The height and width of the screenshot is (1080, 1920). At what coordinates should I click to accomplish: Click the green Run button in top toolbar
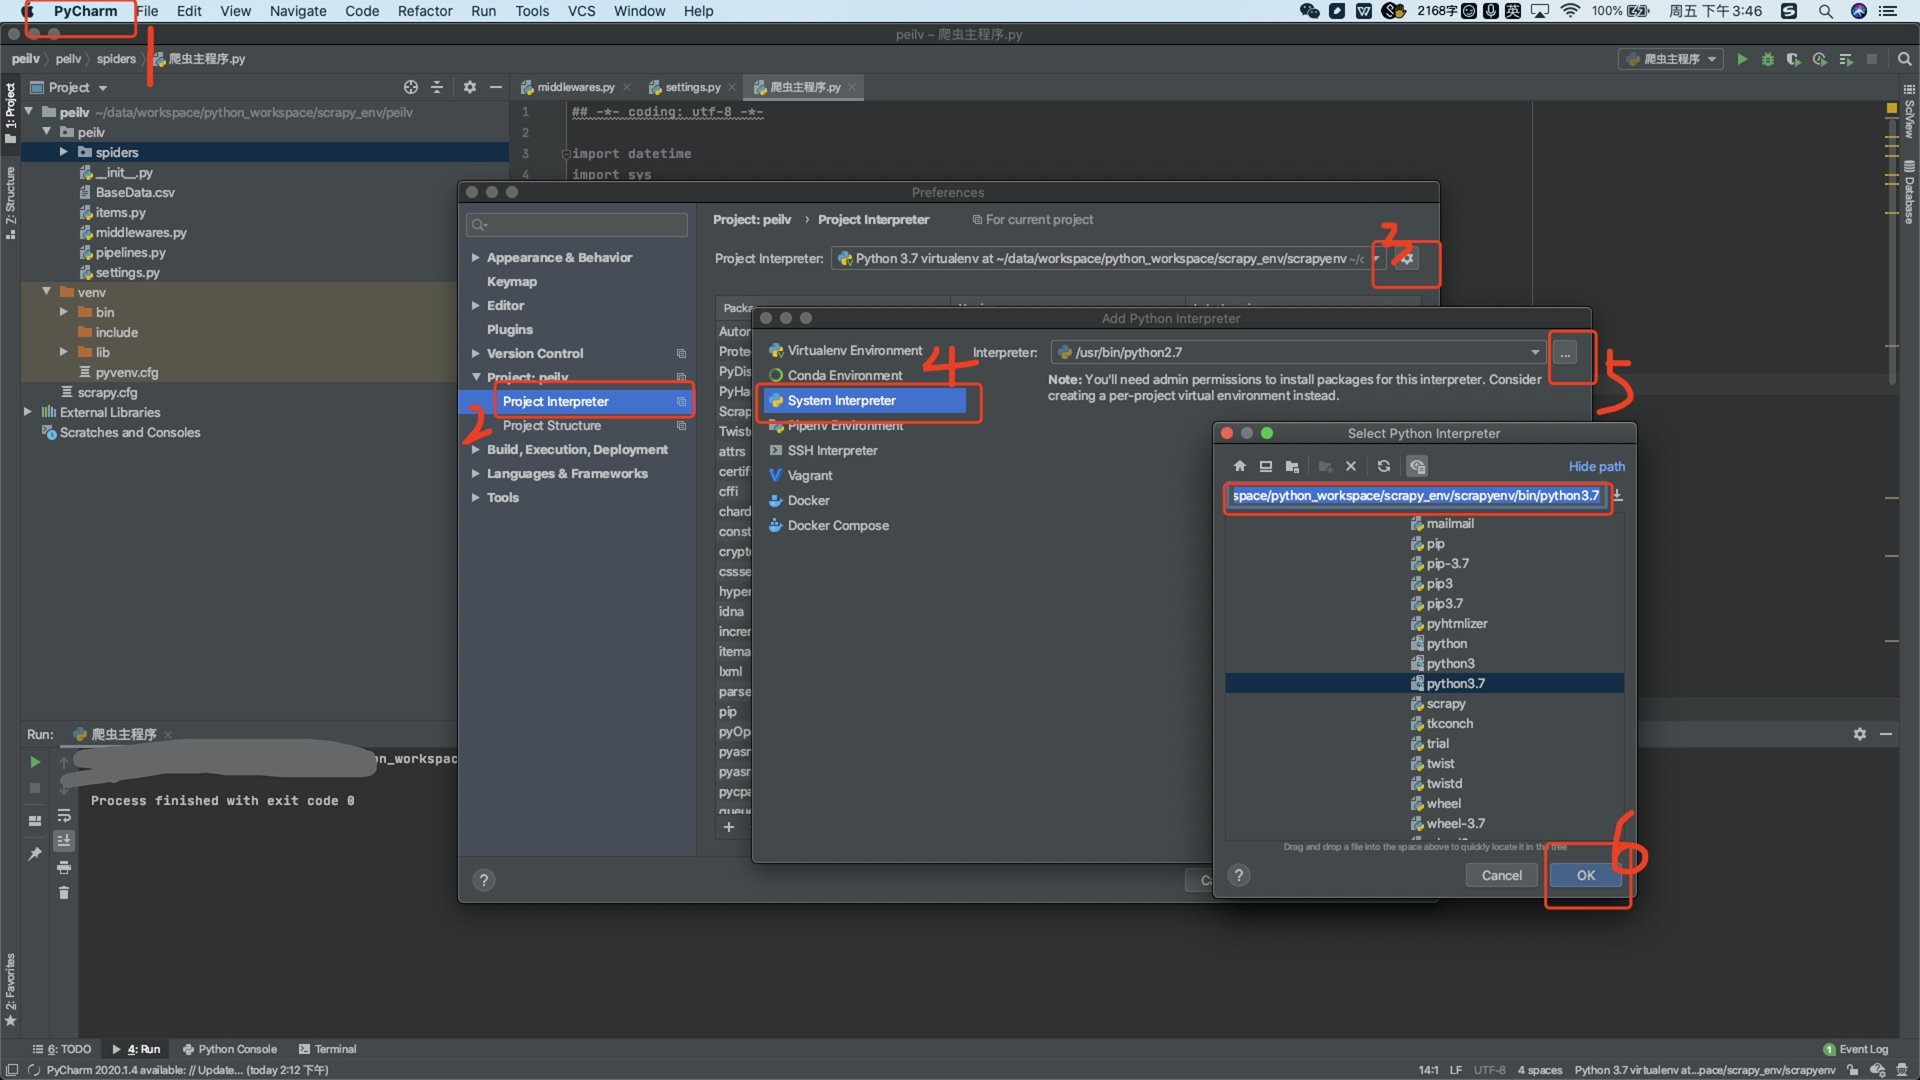click(x=1742, y=60)
